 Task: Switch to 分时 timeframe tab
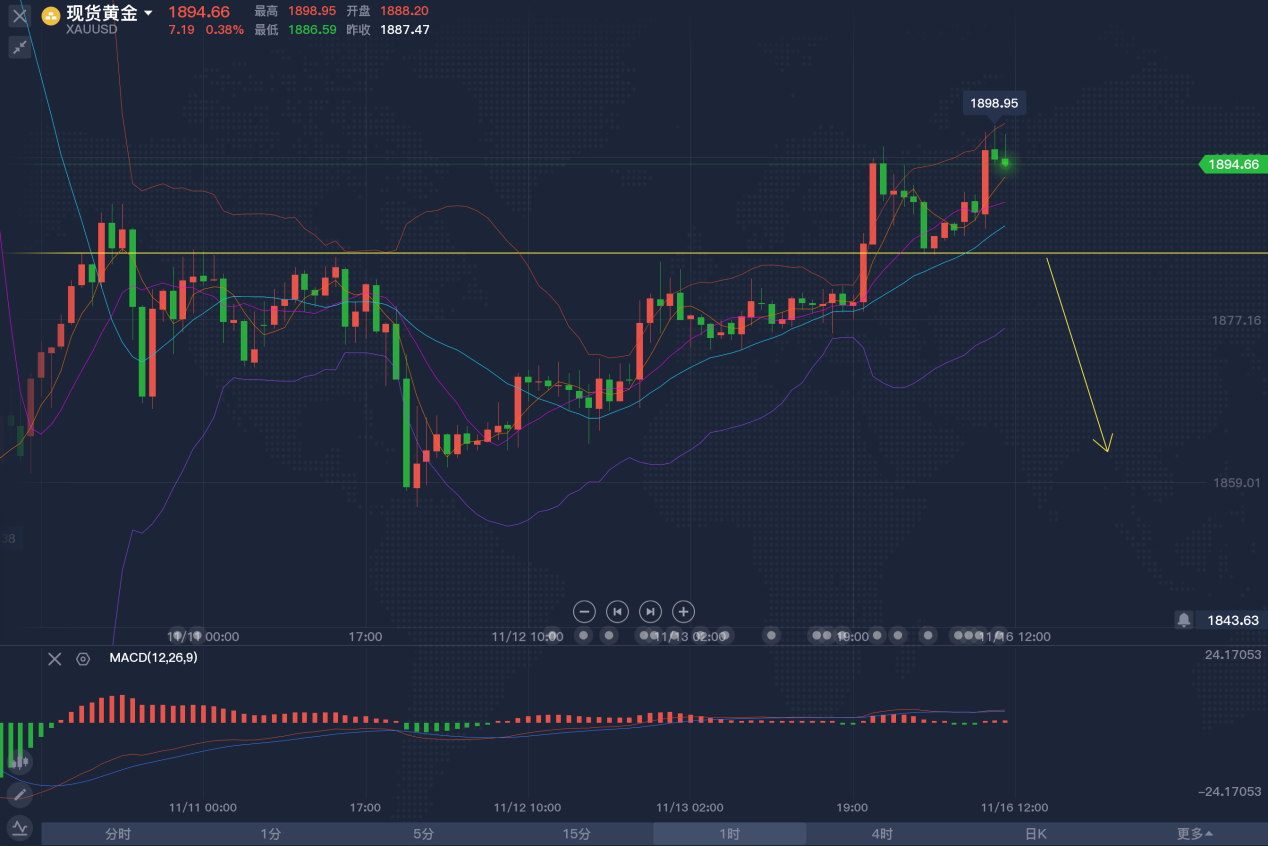click(x=118, y=834)
